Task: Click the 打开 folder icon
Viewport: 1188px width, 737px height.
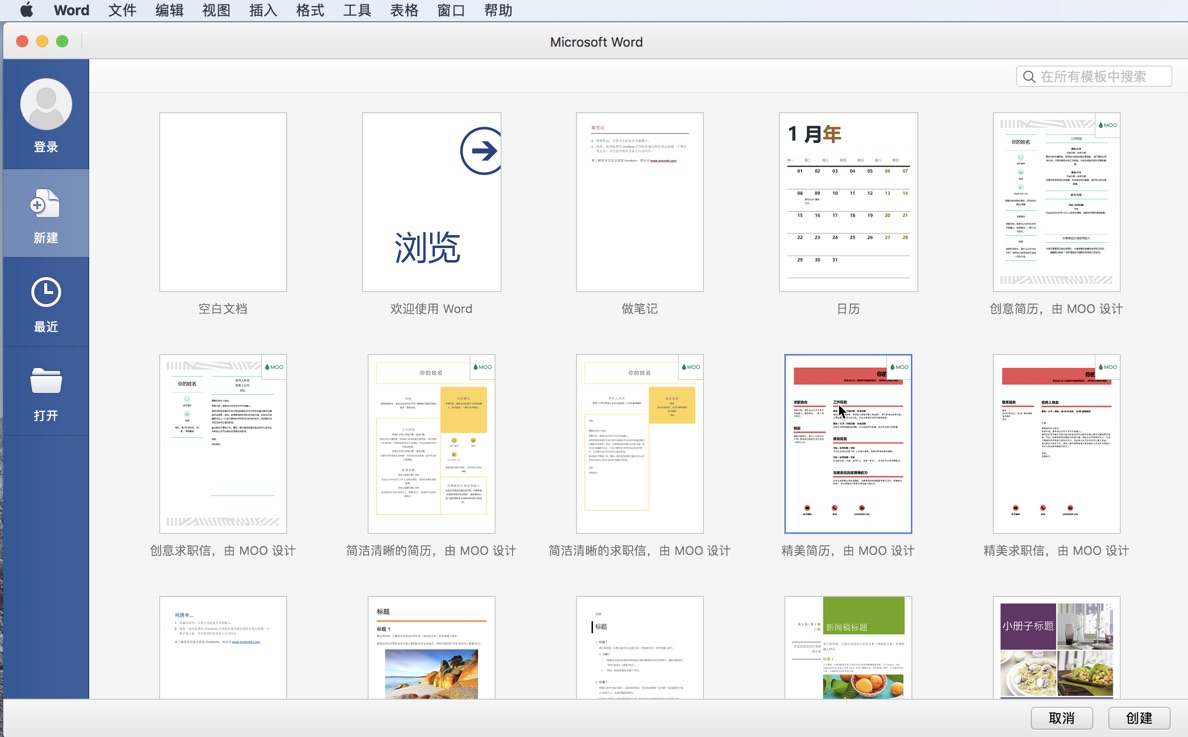Action: click(45, 380)
